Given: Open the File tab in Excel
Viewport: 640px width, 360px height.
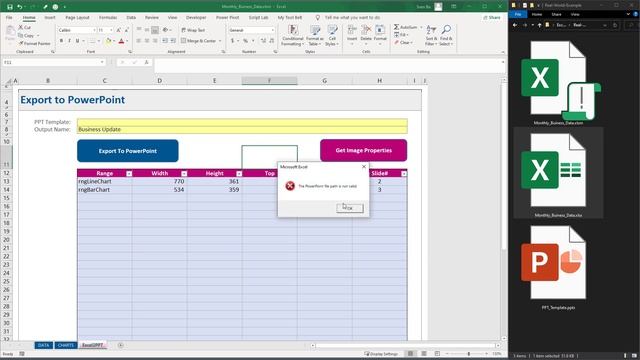Looking at the screenshot, I should [x=9, y=18].
